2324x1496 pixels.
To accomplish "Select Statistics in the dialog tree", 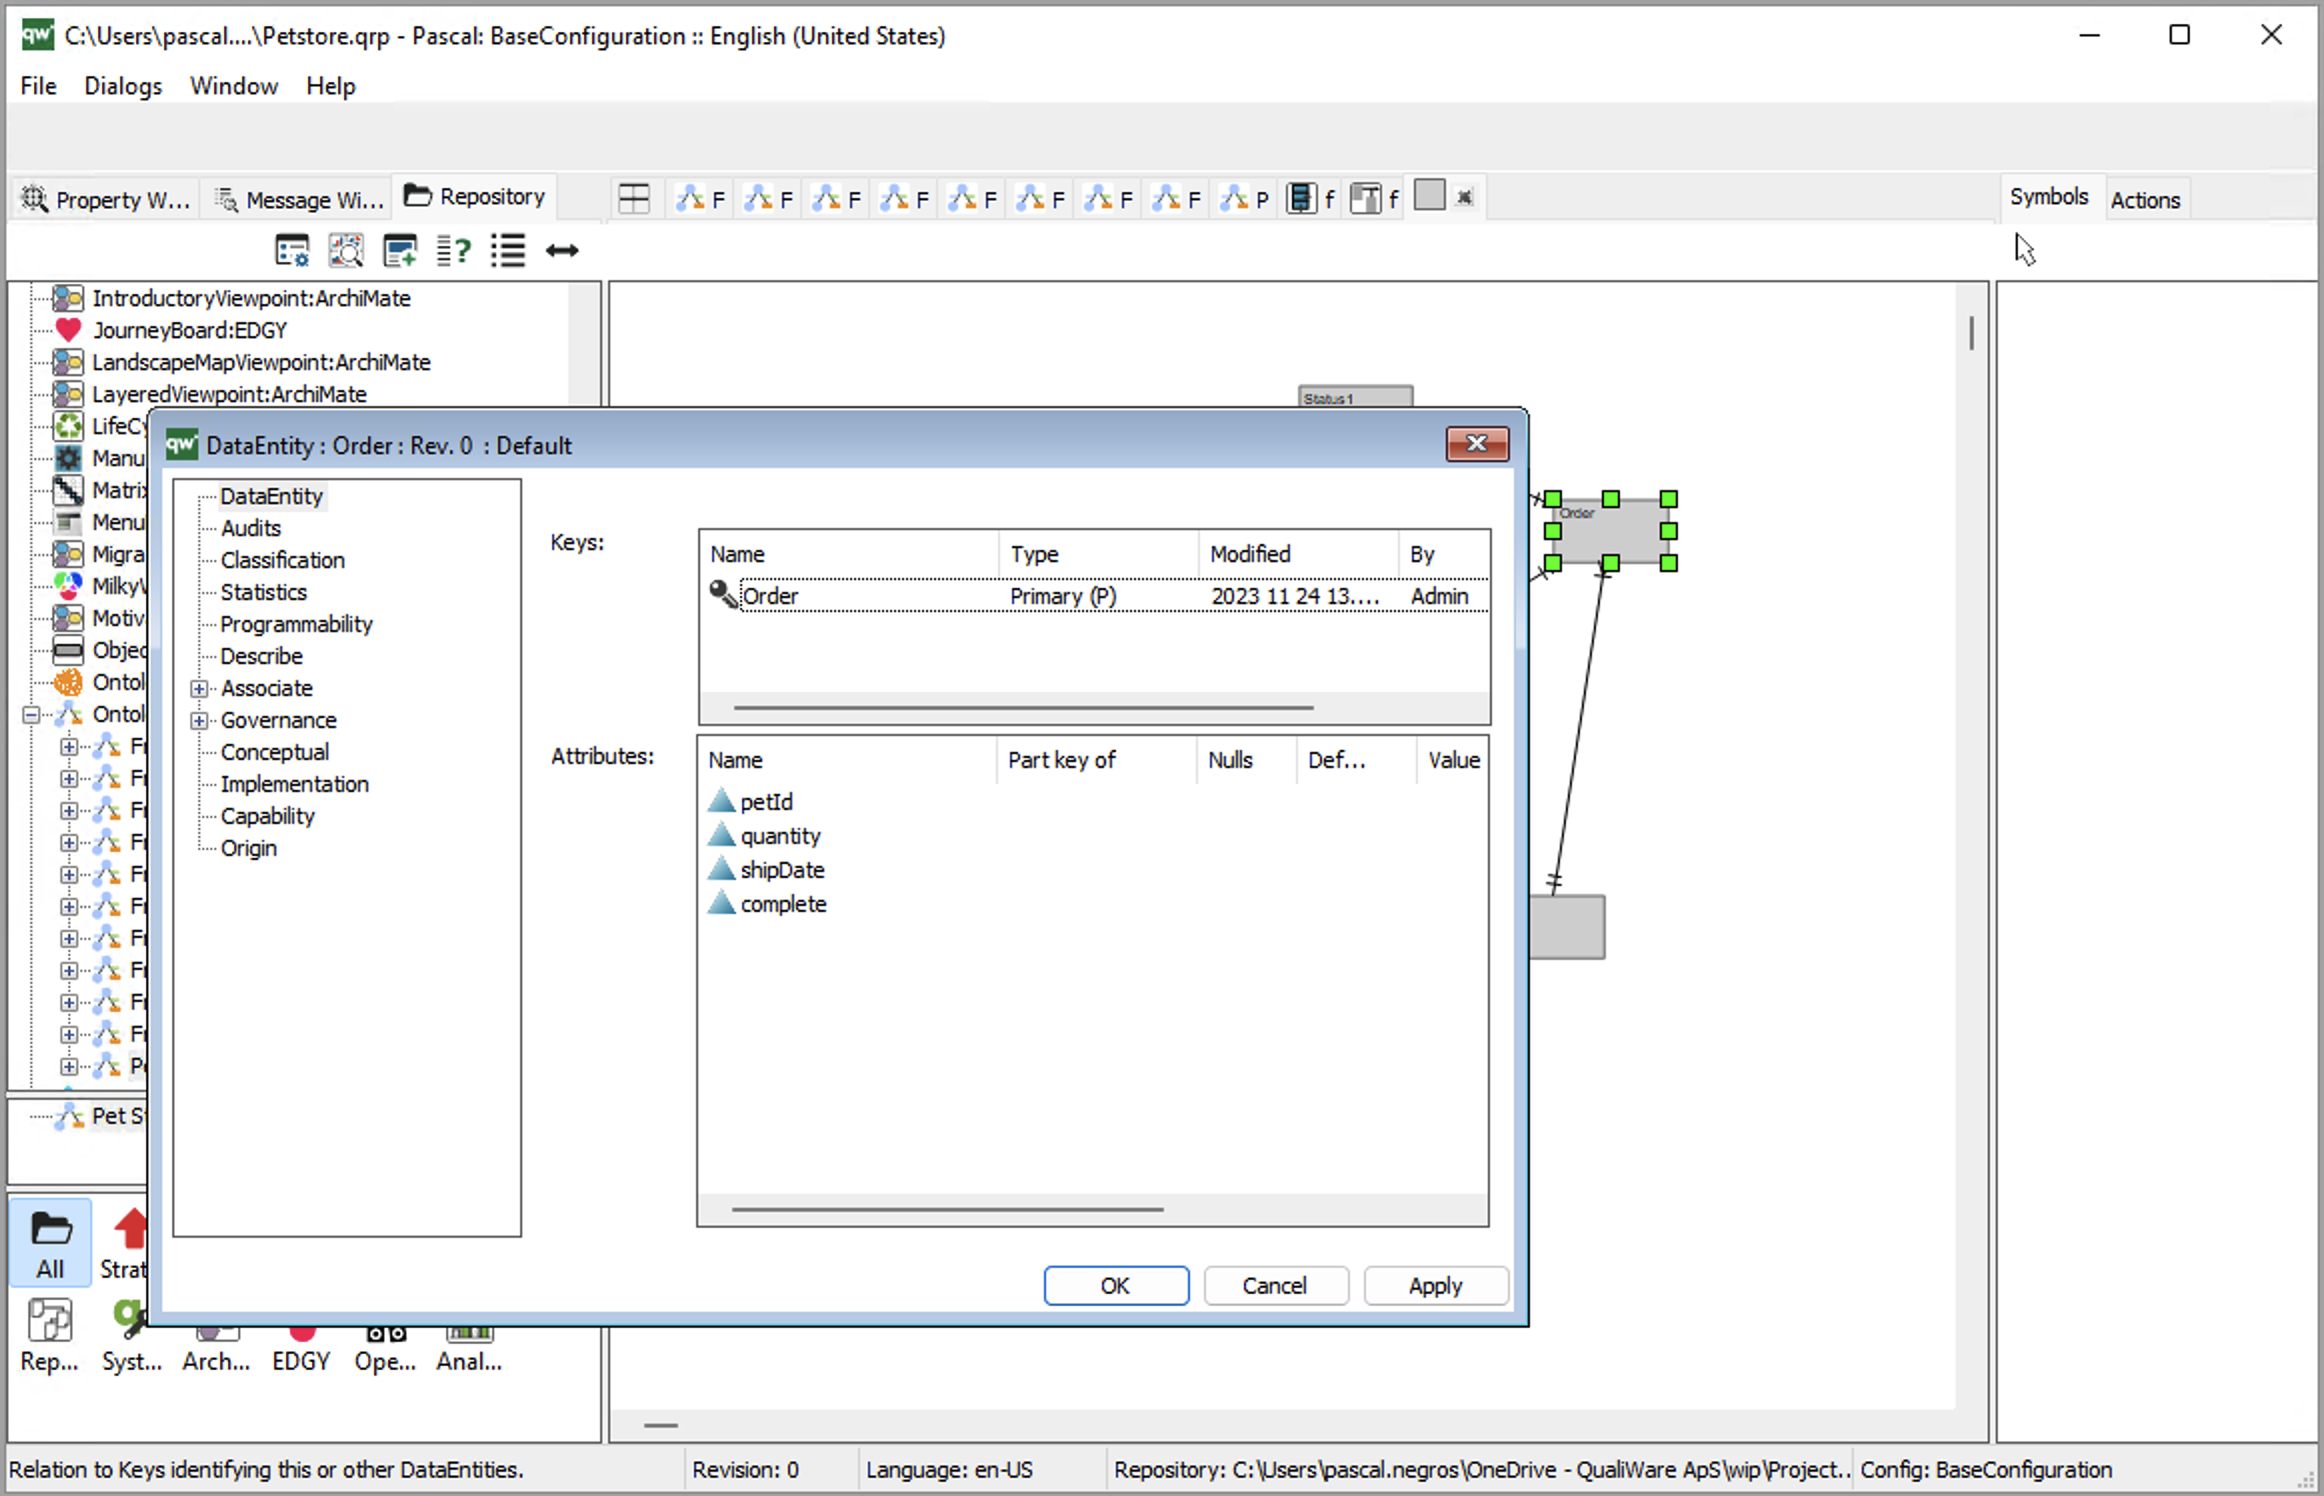I will pos(263,592).
